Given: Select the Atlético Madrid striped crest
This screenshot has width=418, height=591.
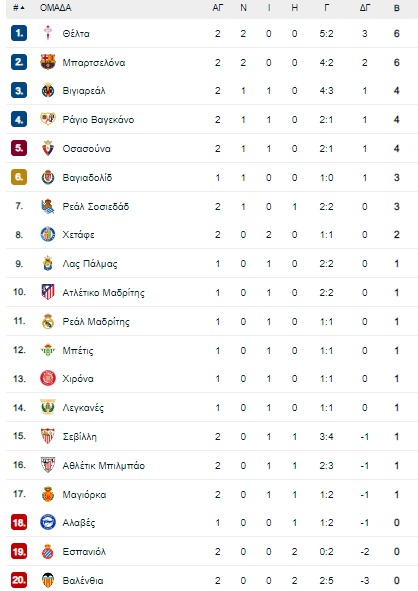Looking at the screenshot, I should click(x=48, y=292).
